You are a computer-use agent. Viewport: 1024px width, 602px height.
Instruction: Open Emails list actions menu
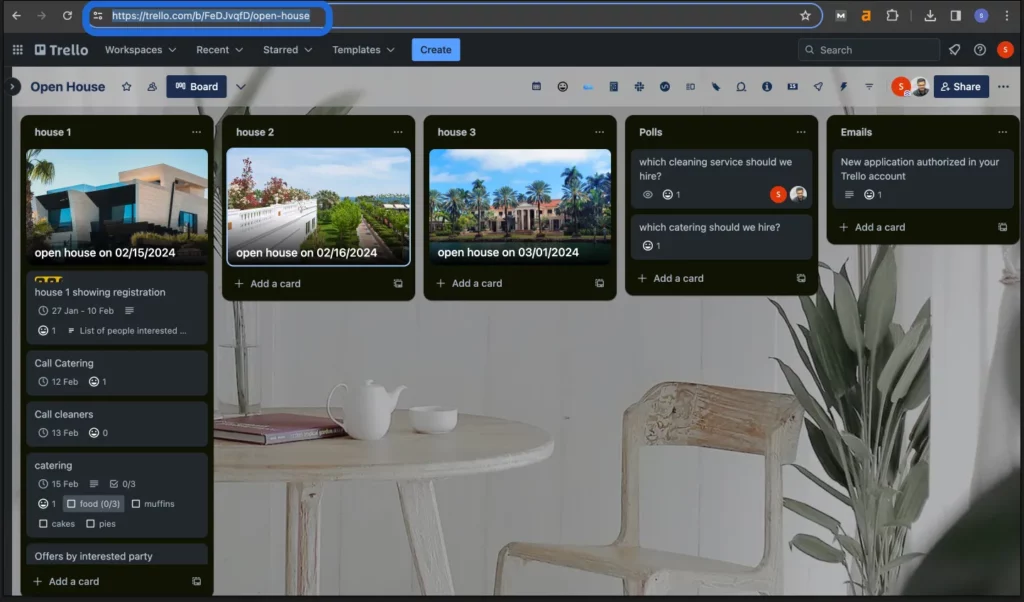coord(1002,132)
